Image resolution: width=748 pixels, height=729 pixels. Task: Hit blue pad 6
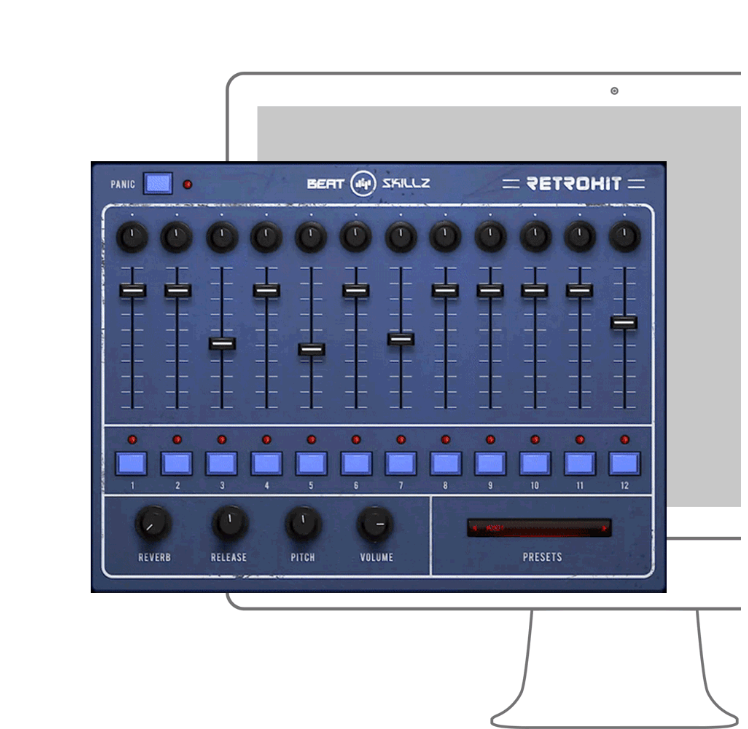(356, 463)
